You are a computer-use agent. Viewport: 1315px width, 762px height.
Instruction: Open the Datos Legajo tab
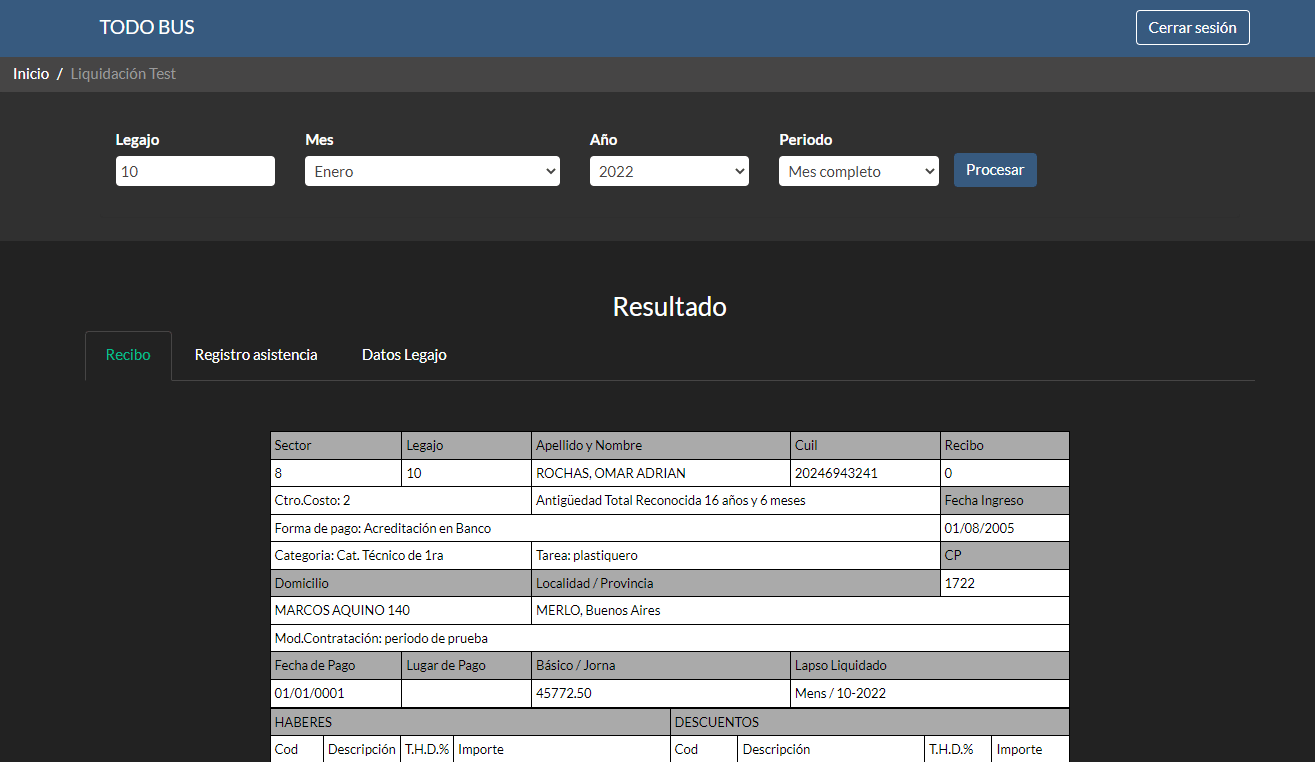click(404, 355)
